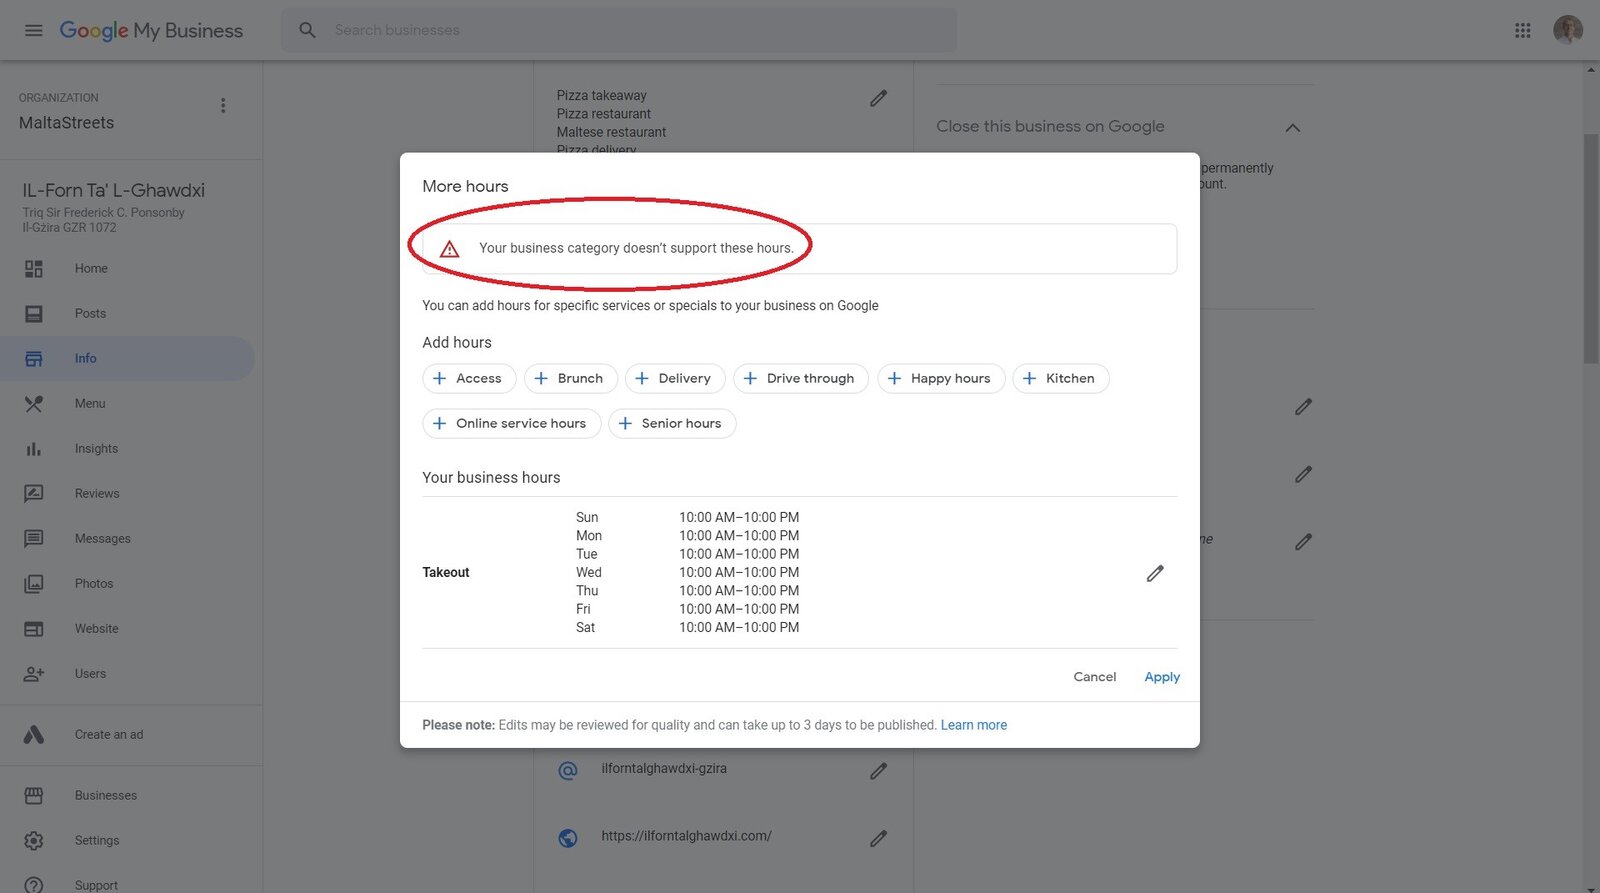Open the Google apps grid
Viewport: 1600px width, 893px height.
pyautogui.click(x=1522, y=30)
